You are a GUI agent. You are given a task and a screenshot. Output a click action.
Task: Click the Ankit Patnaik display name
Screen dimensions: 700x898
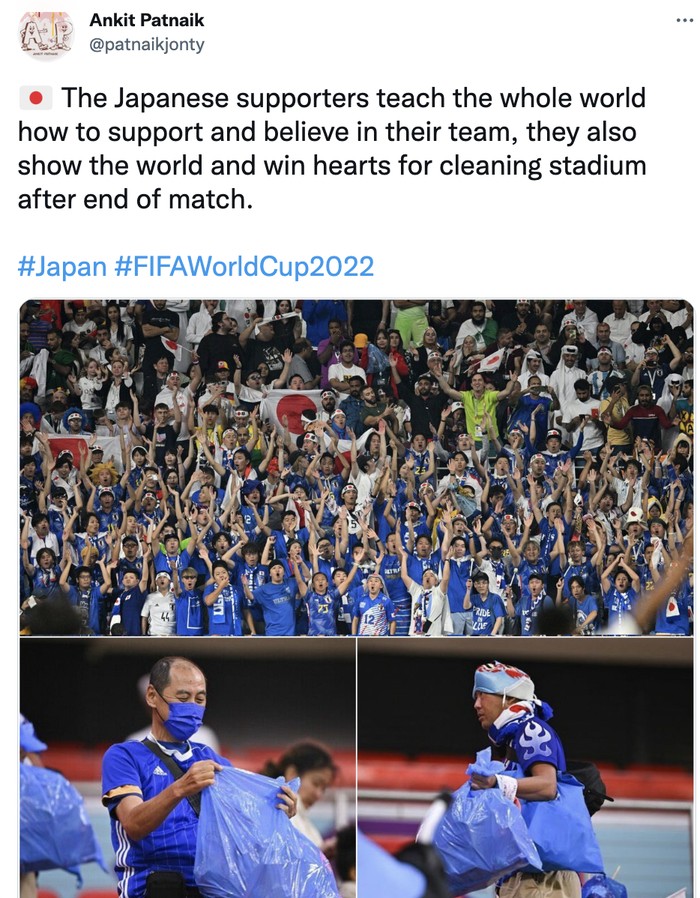(146, 20)
